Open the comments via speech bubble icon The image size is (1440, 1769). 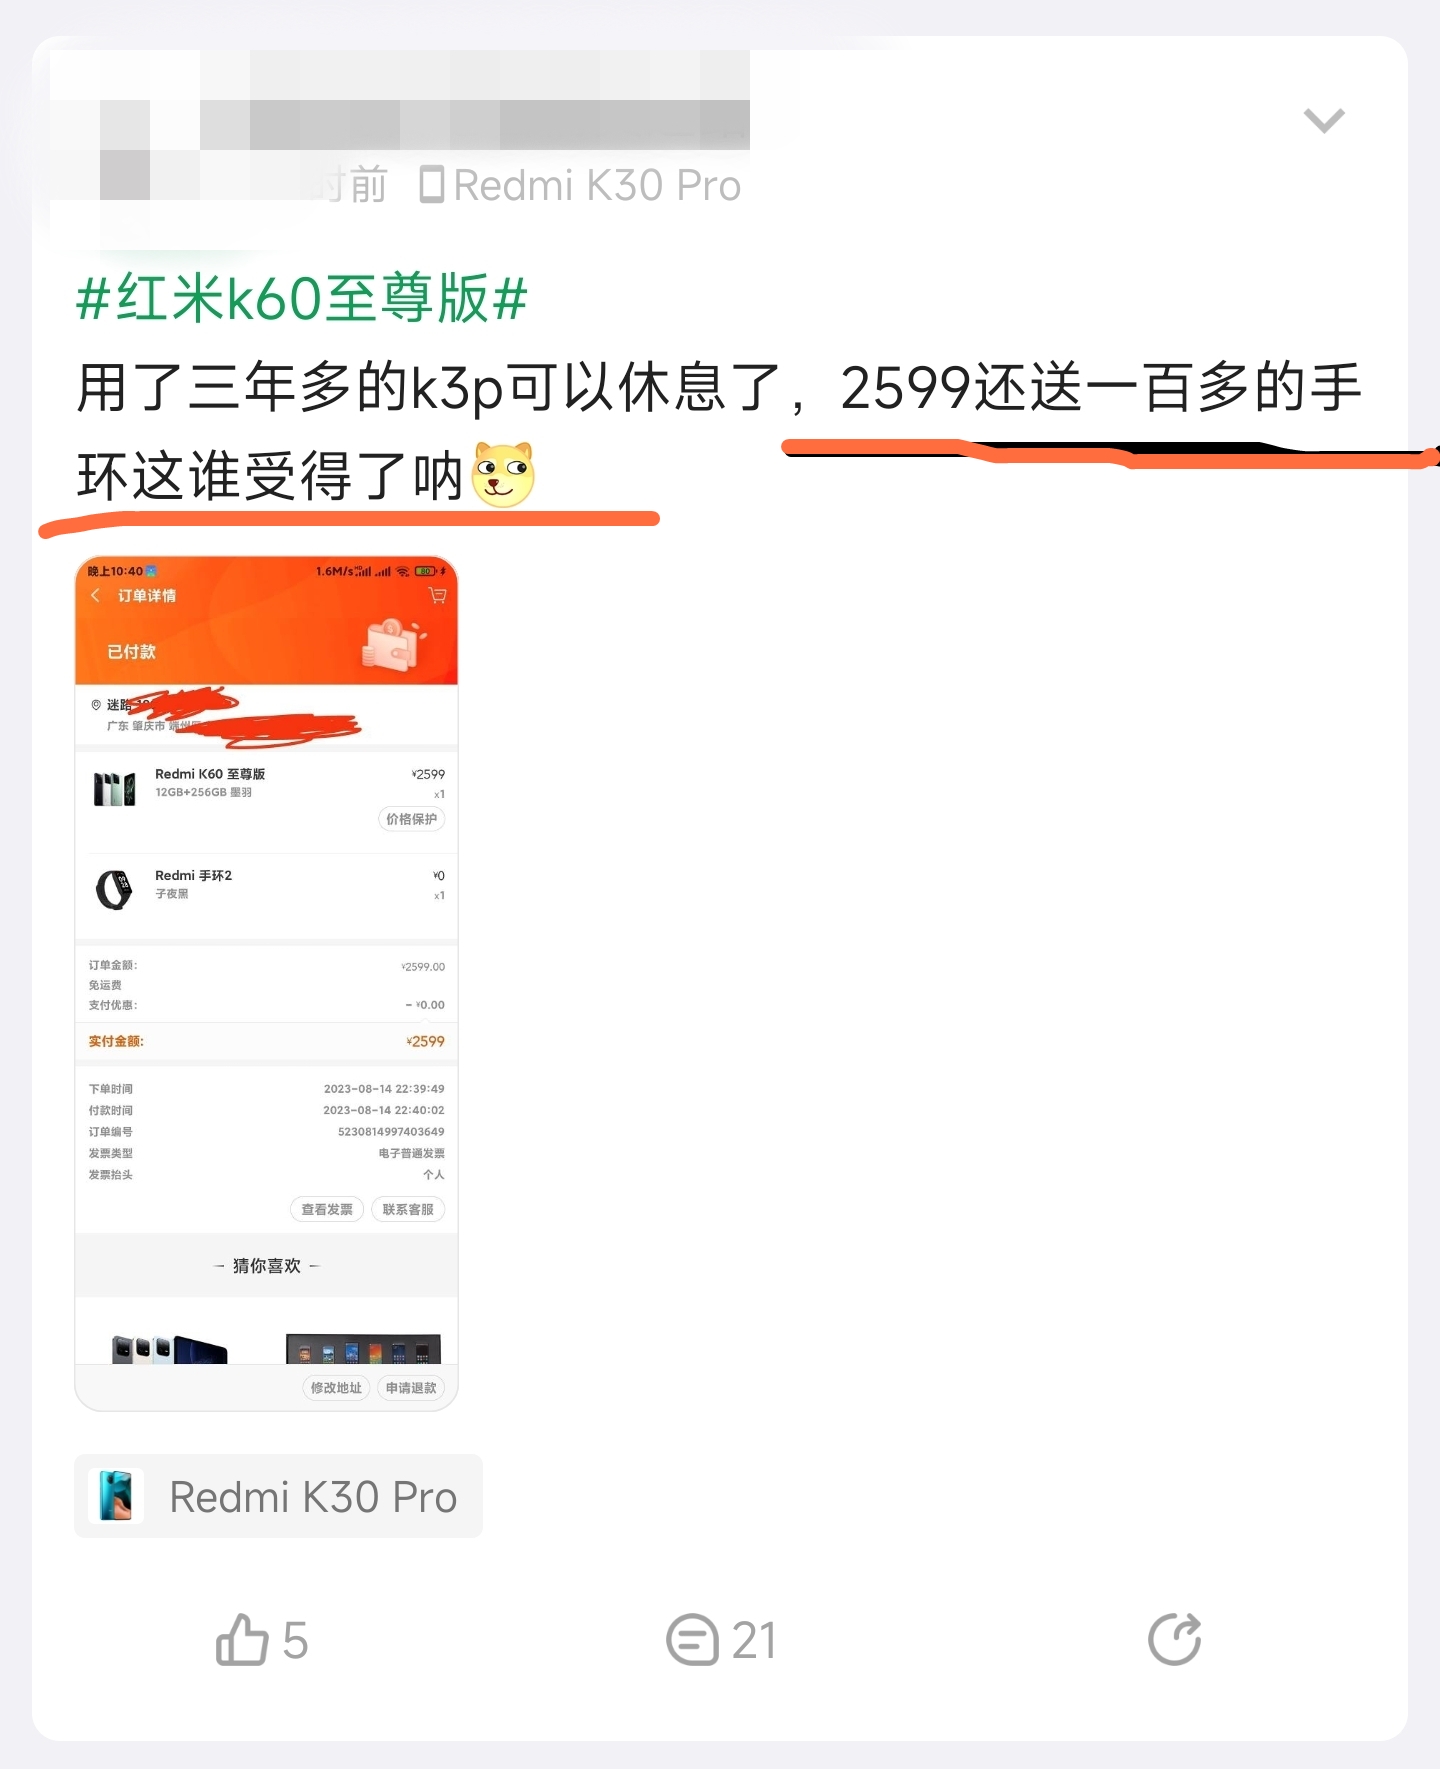pyautogui.click(x=692, y=1640)
